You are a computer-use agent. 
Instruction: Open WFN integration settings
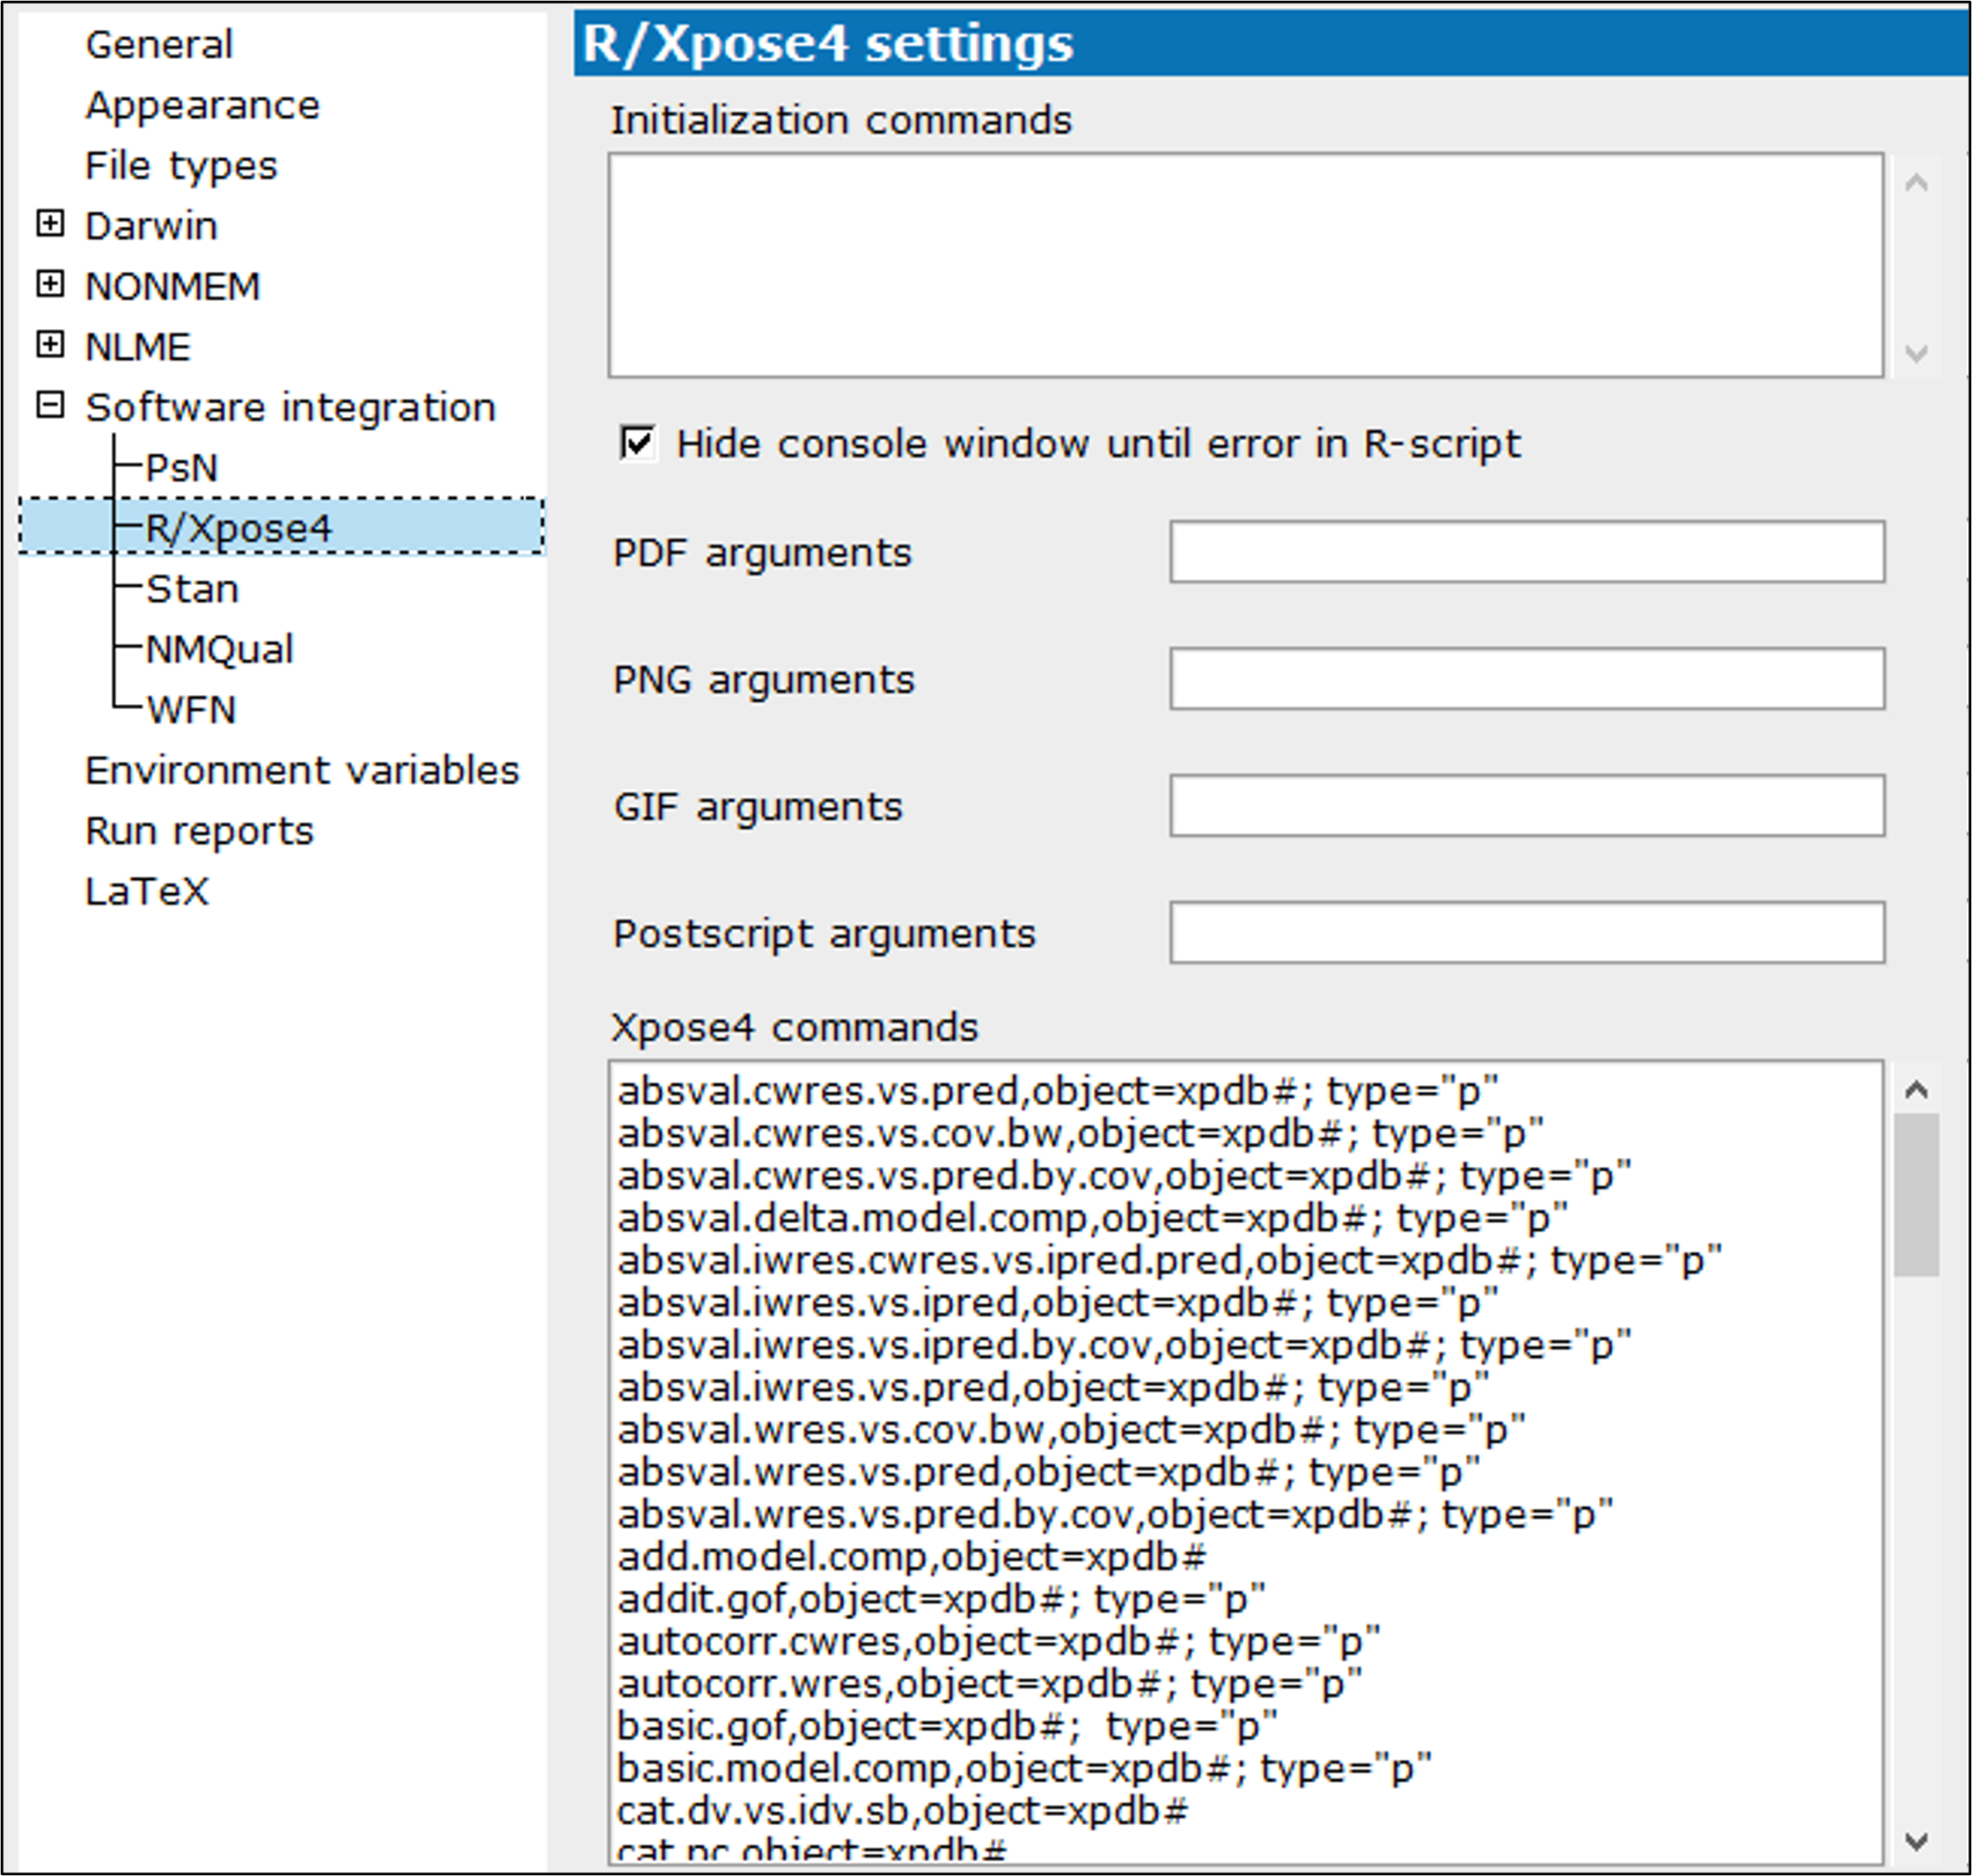pos(191,710)
